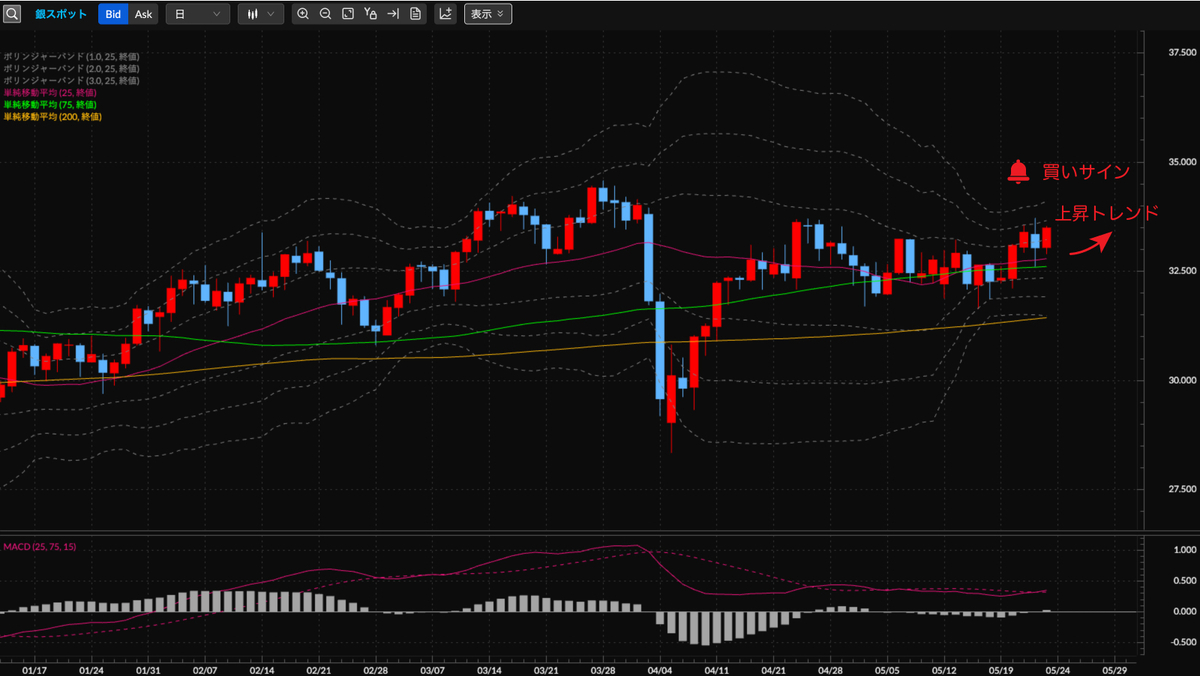The width and height of the screenshot is (1200, 676).
Task: Click the indicator line chart icon
Action: [443, 14]
